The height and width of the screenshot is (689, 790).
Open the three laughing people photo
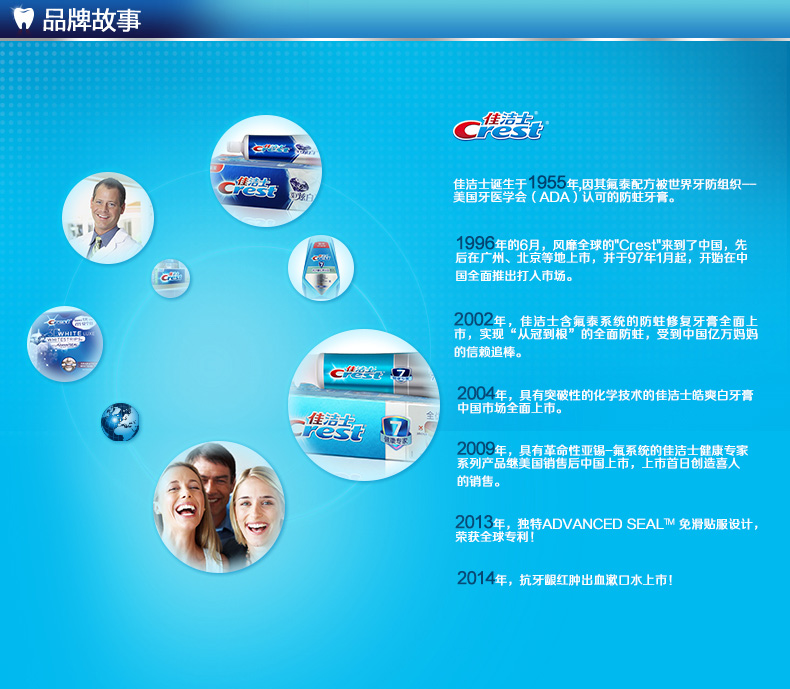click(219, 507)
